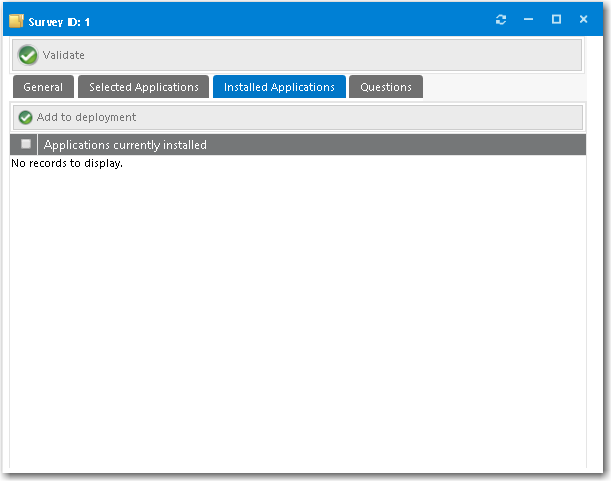Go to the Questions tab

click(x=386, y=87)
